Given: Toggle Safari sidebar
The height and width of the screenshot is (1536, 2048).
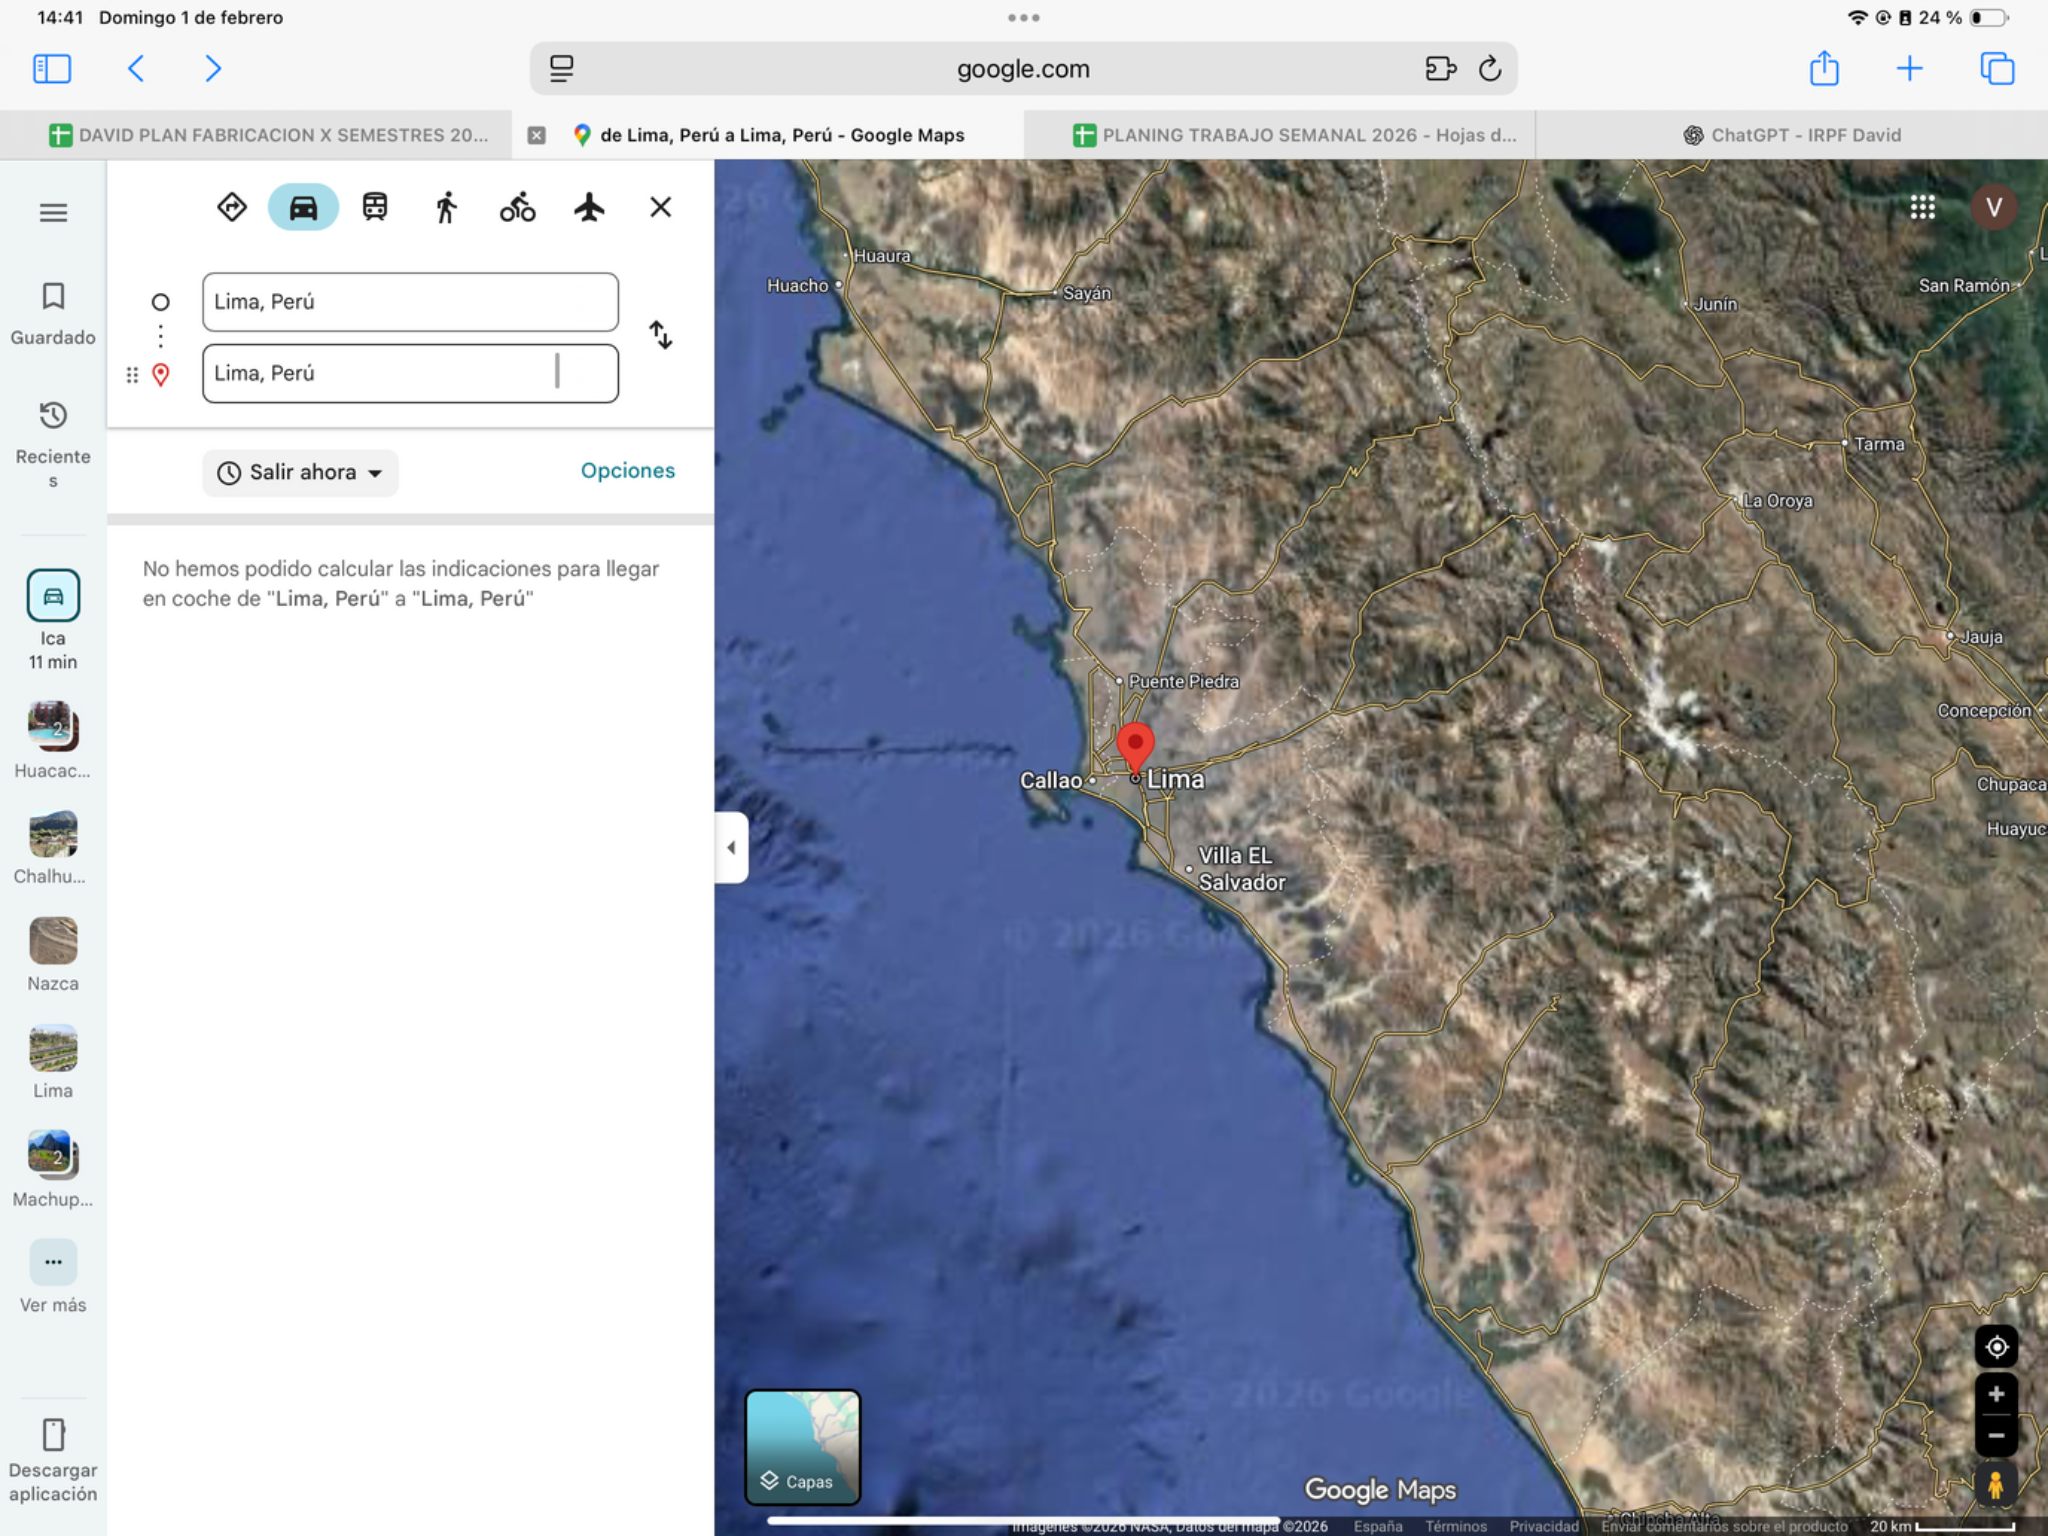Looking at the screenshot, I should click(52, 68).
